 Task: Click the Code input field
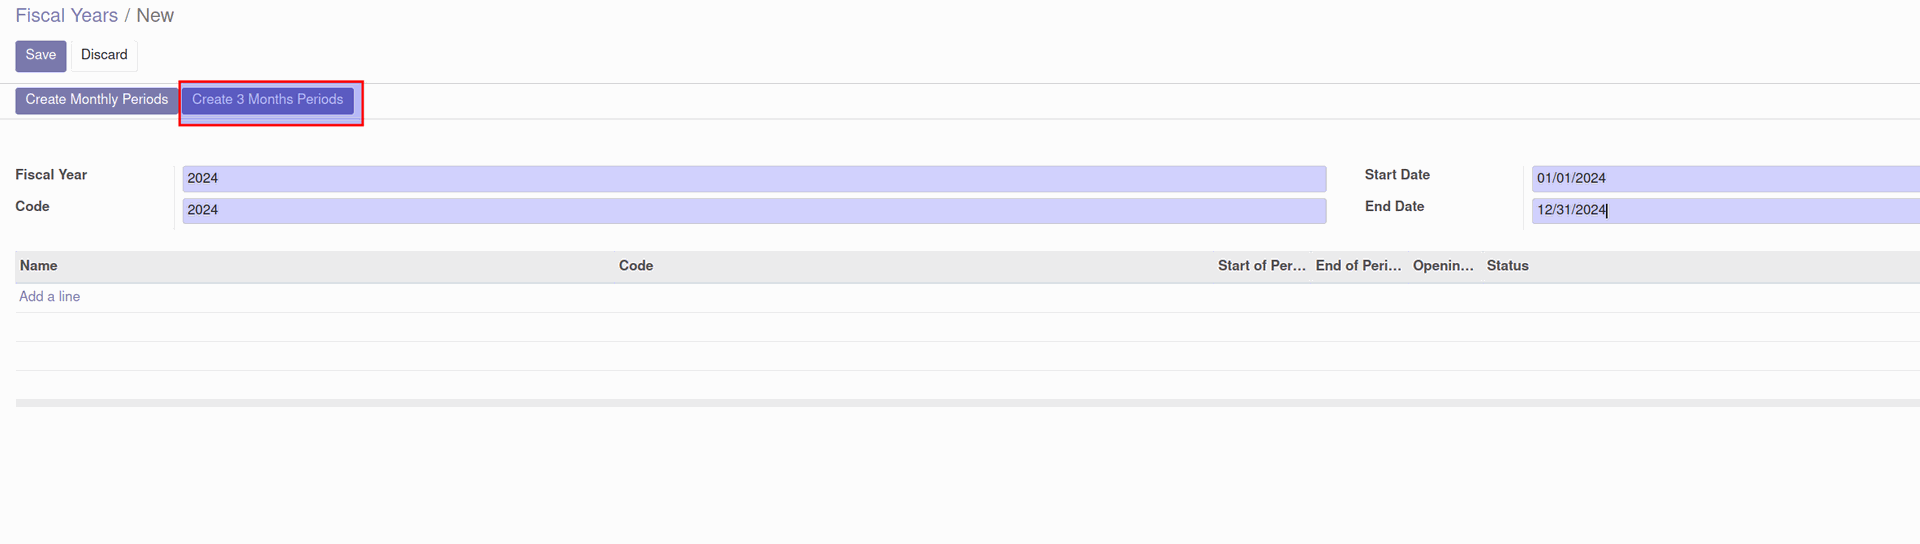tap(754, 210)
